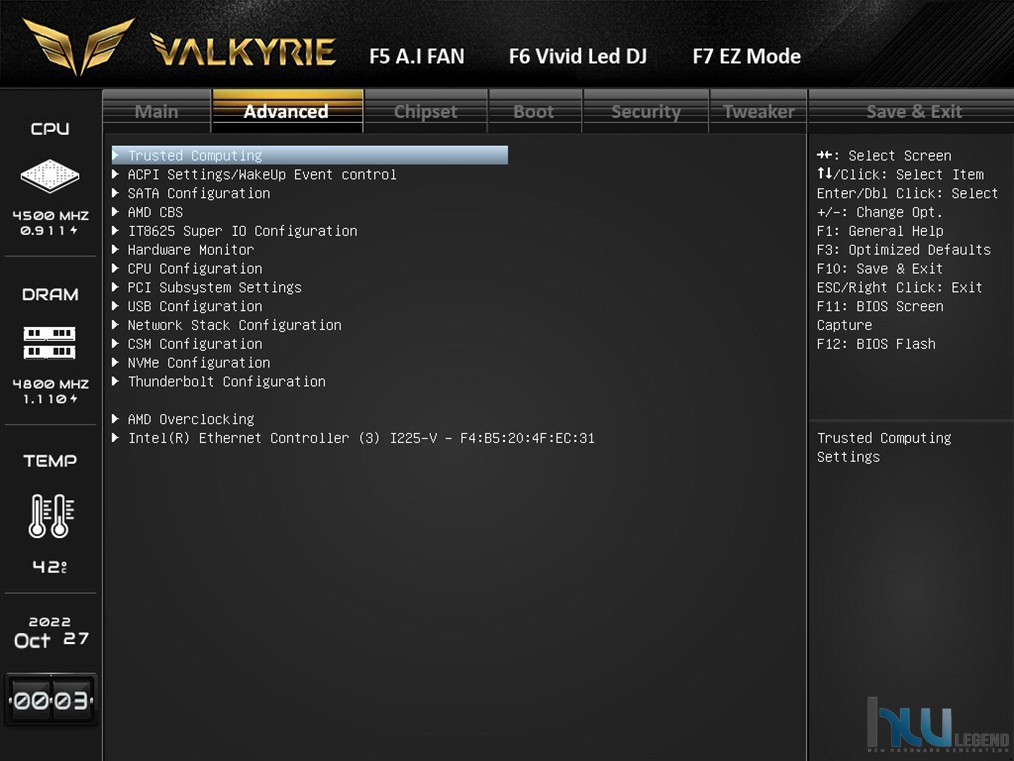Expand arrow beside IT8625 Super IO Configuration
Viewport: 1014px width, 761px height.
point(116,230)
